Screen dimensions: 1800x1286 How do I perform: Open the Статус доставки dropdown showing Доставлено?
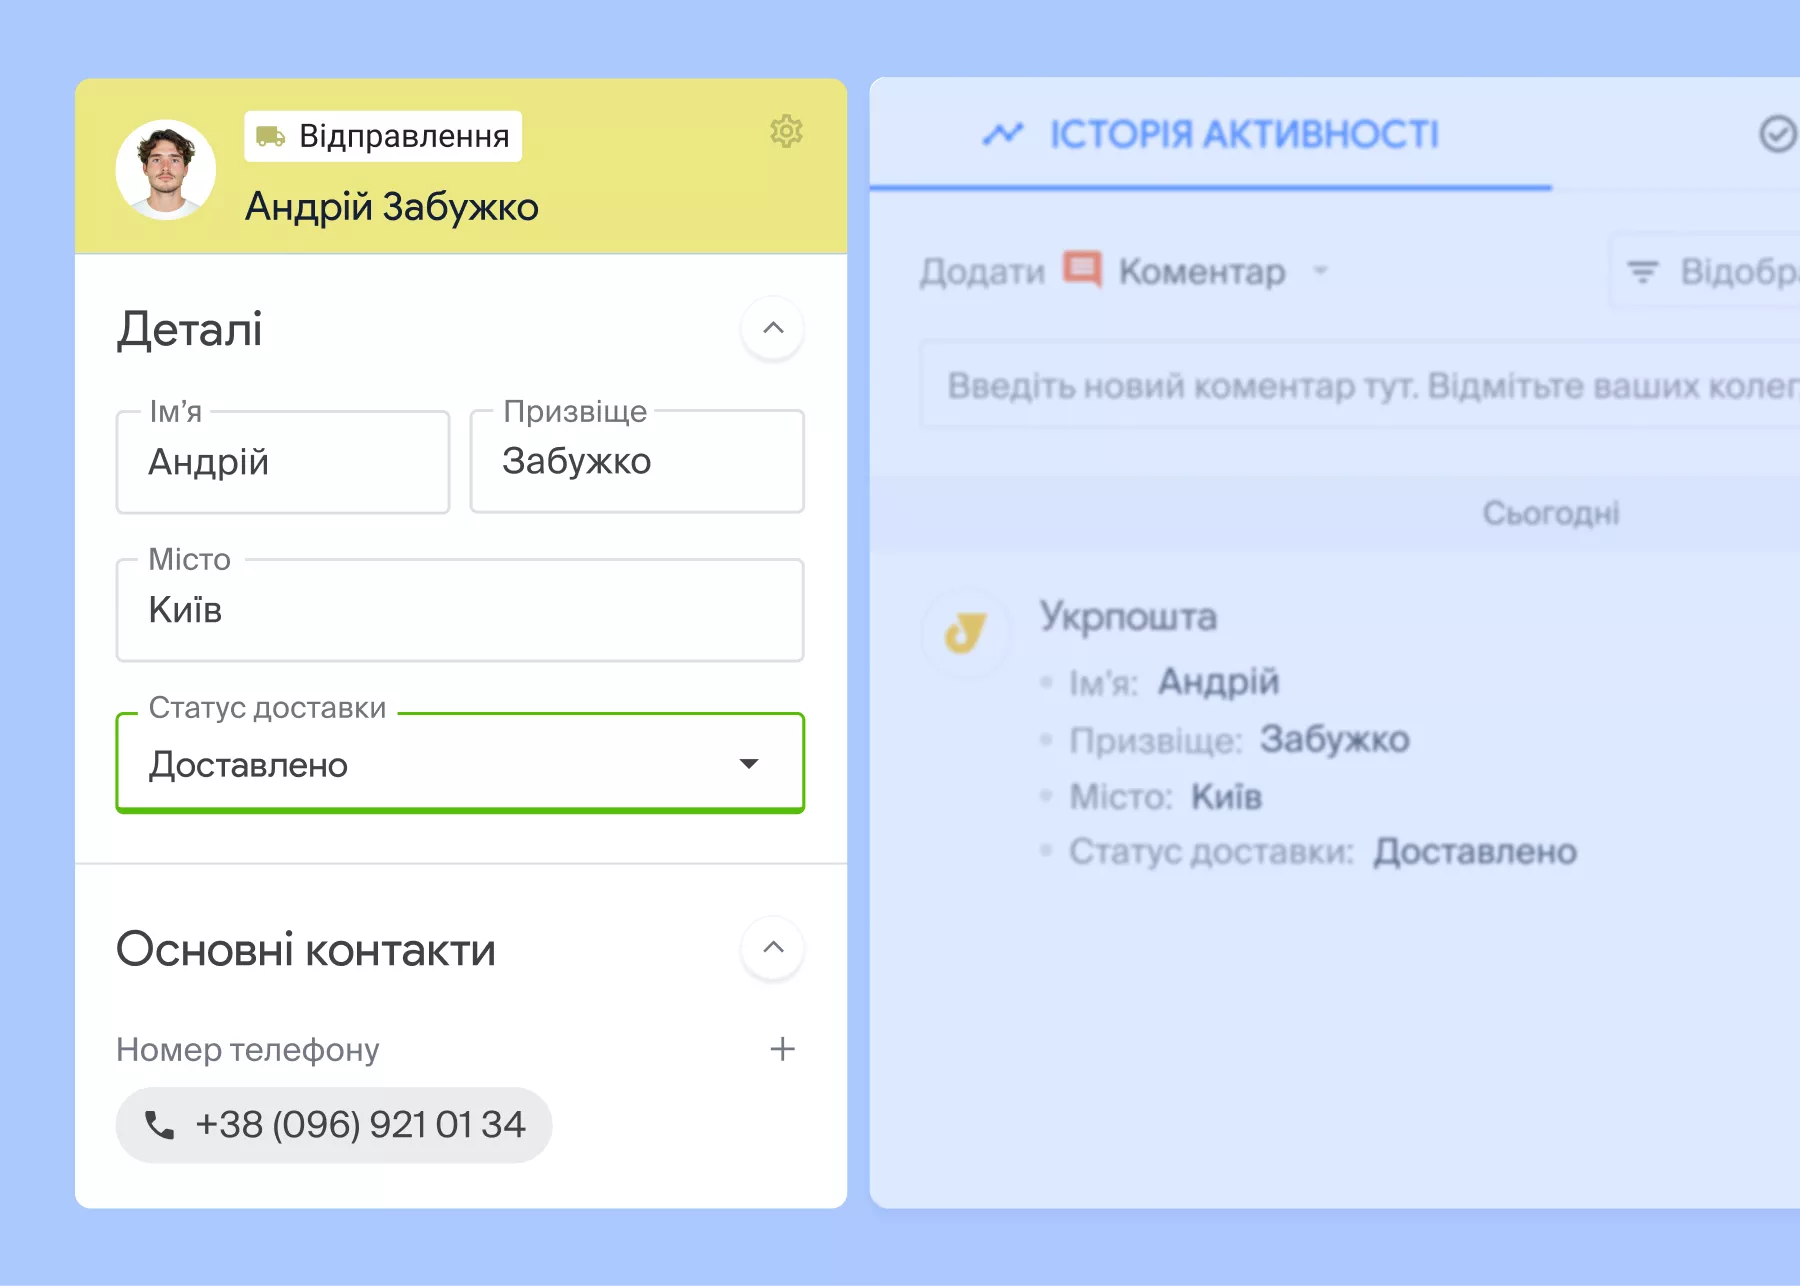click(x=460, y=763)
